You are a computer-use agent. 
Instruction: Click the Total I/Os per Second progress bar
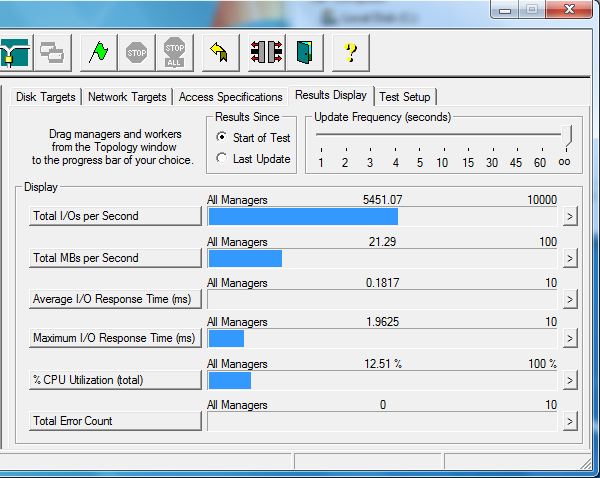click(382, 217)
